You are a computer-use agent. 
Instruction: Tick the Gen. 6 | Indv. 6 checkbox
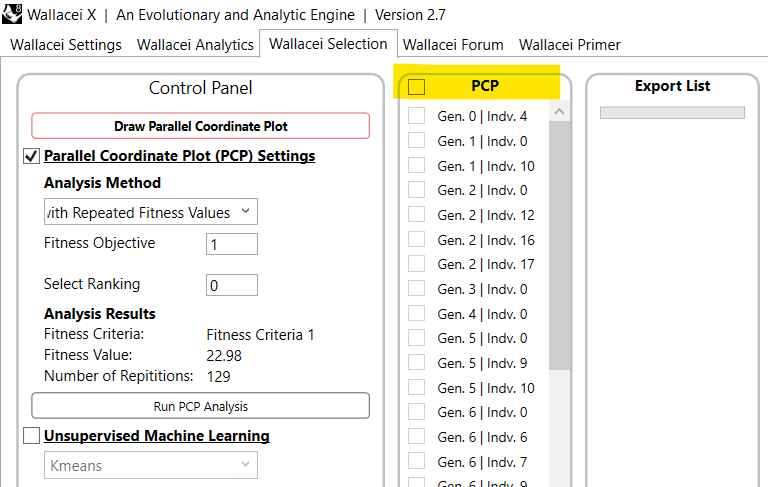point(416,436)
